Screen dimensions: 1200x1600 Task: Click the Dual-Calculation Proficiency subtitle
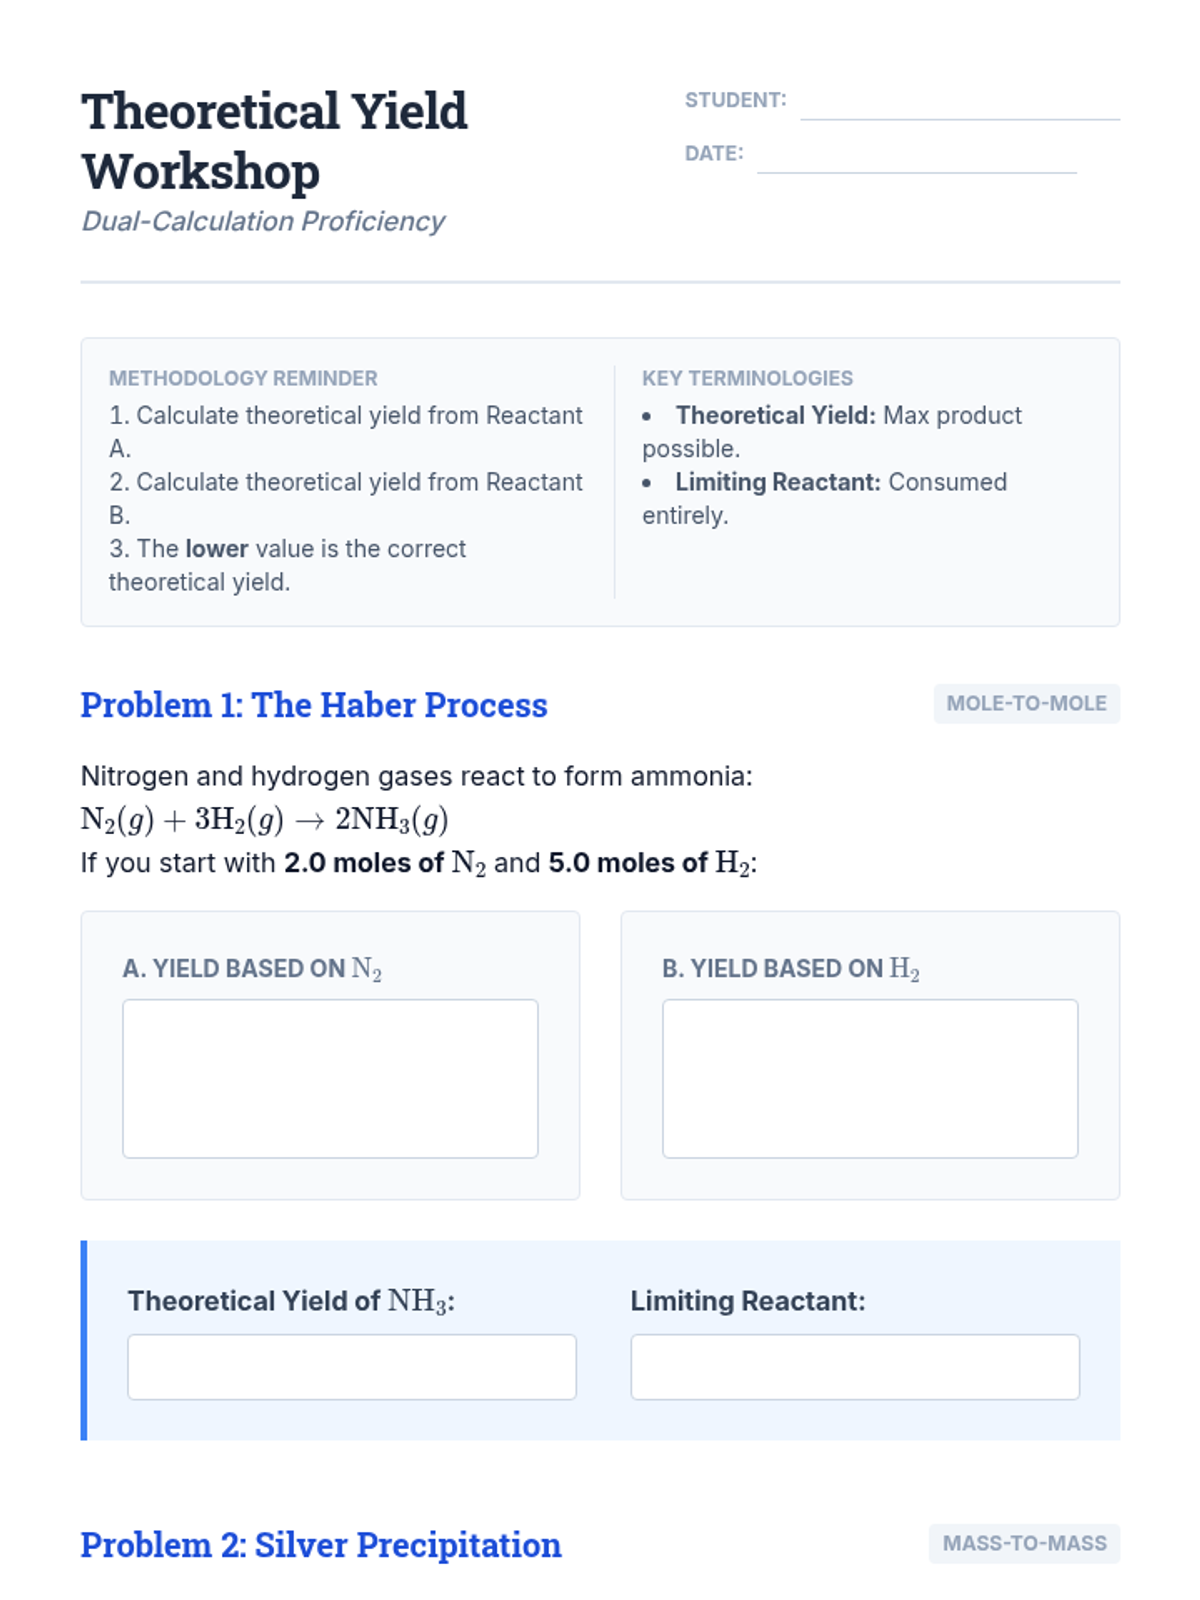point(263,221)
